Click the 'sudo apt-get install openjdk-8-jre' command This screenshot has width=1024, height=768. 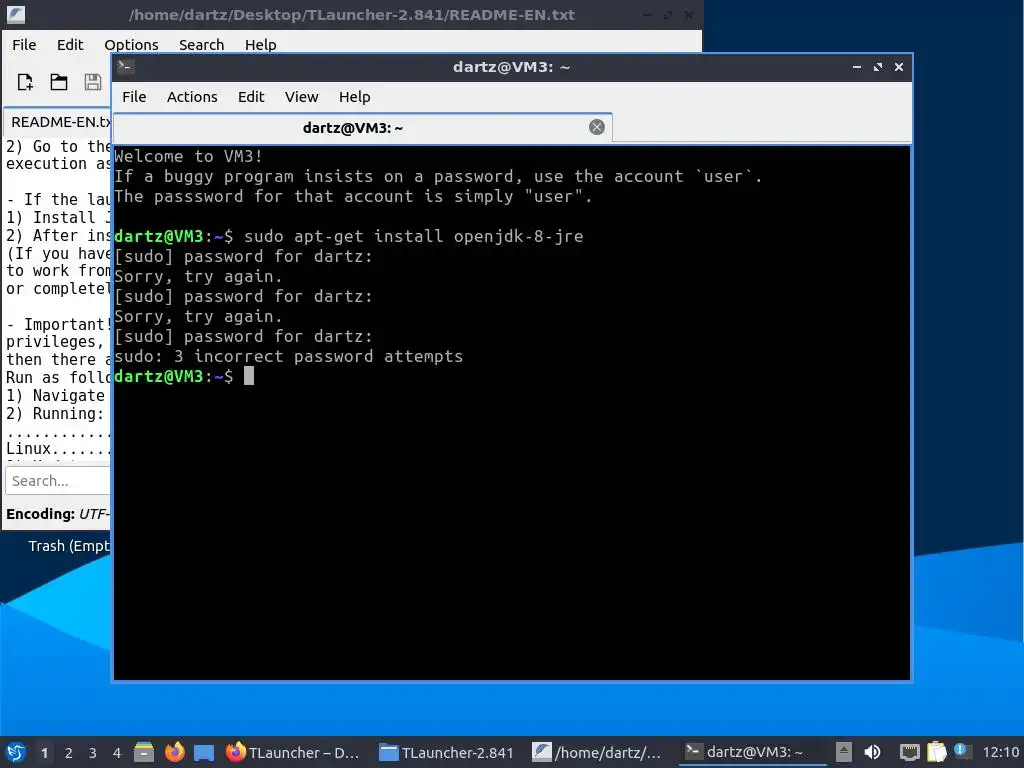coord(413,236)
